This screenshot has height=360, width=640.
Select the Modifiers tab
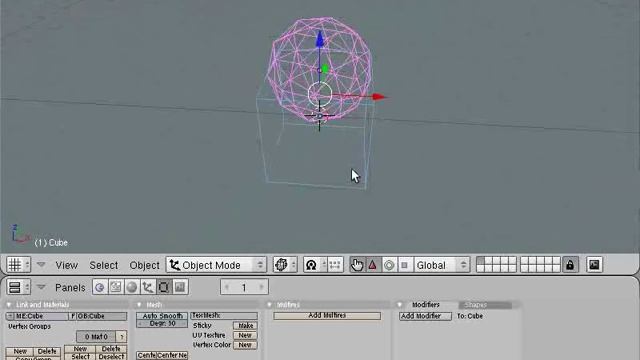pyautogui.click(x=426, y=305)
